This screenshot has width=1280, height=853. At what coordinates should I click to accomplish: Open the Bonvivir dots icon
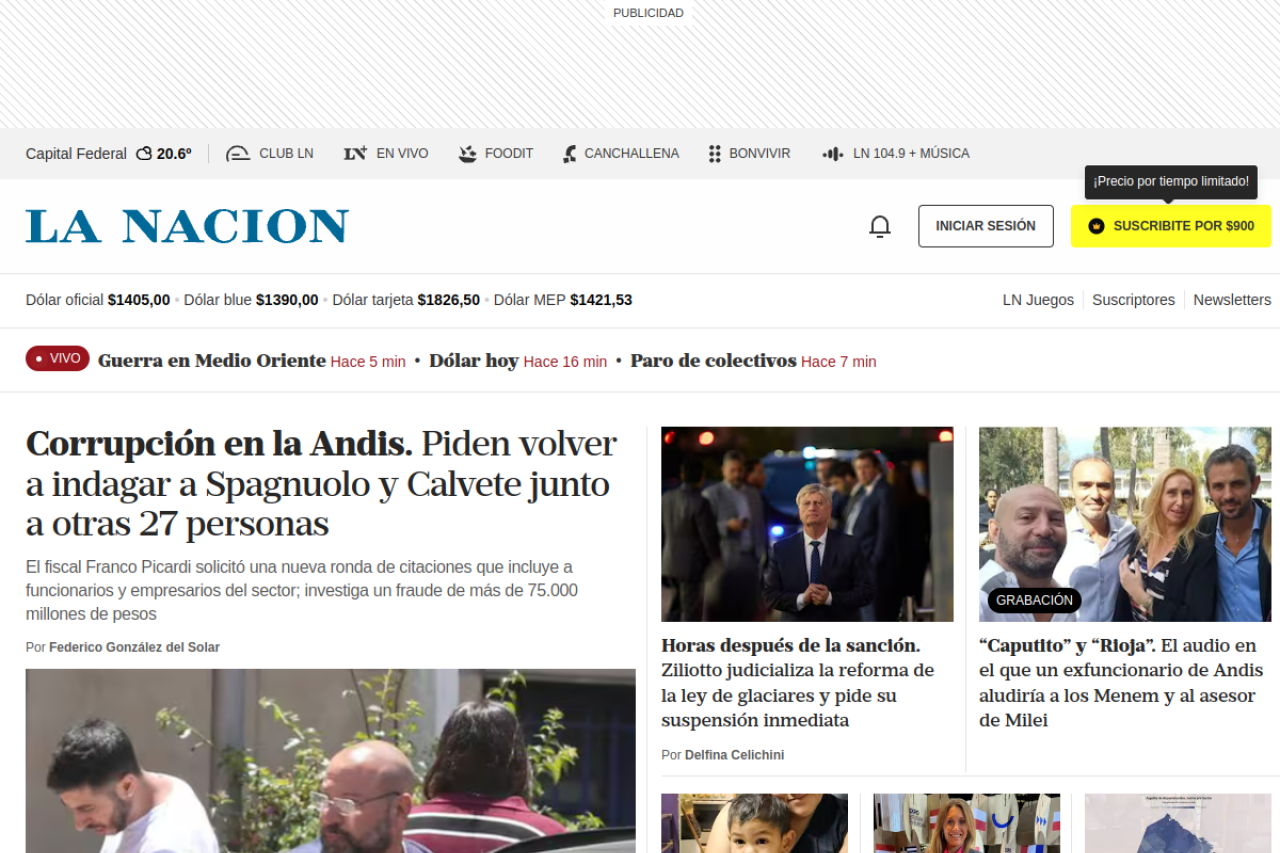click(715, 154)
